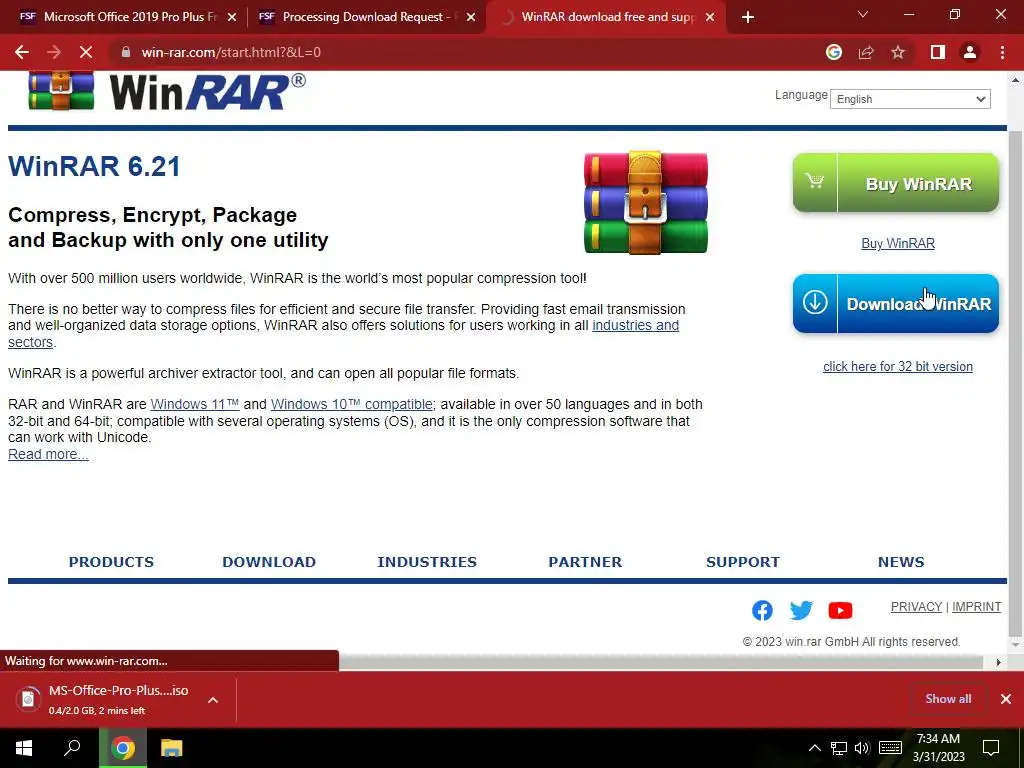Open the Windows 11 link
This screenshot has height=768, width=1024.
coord(195,404)
